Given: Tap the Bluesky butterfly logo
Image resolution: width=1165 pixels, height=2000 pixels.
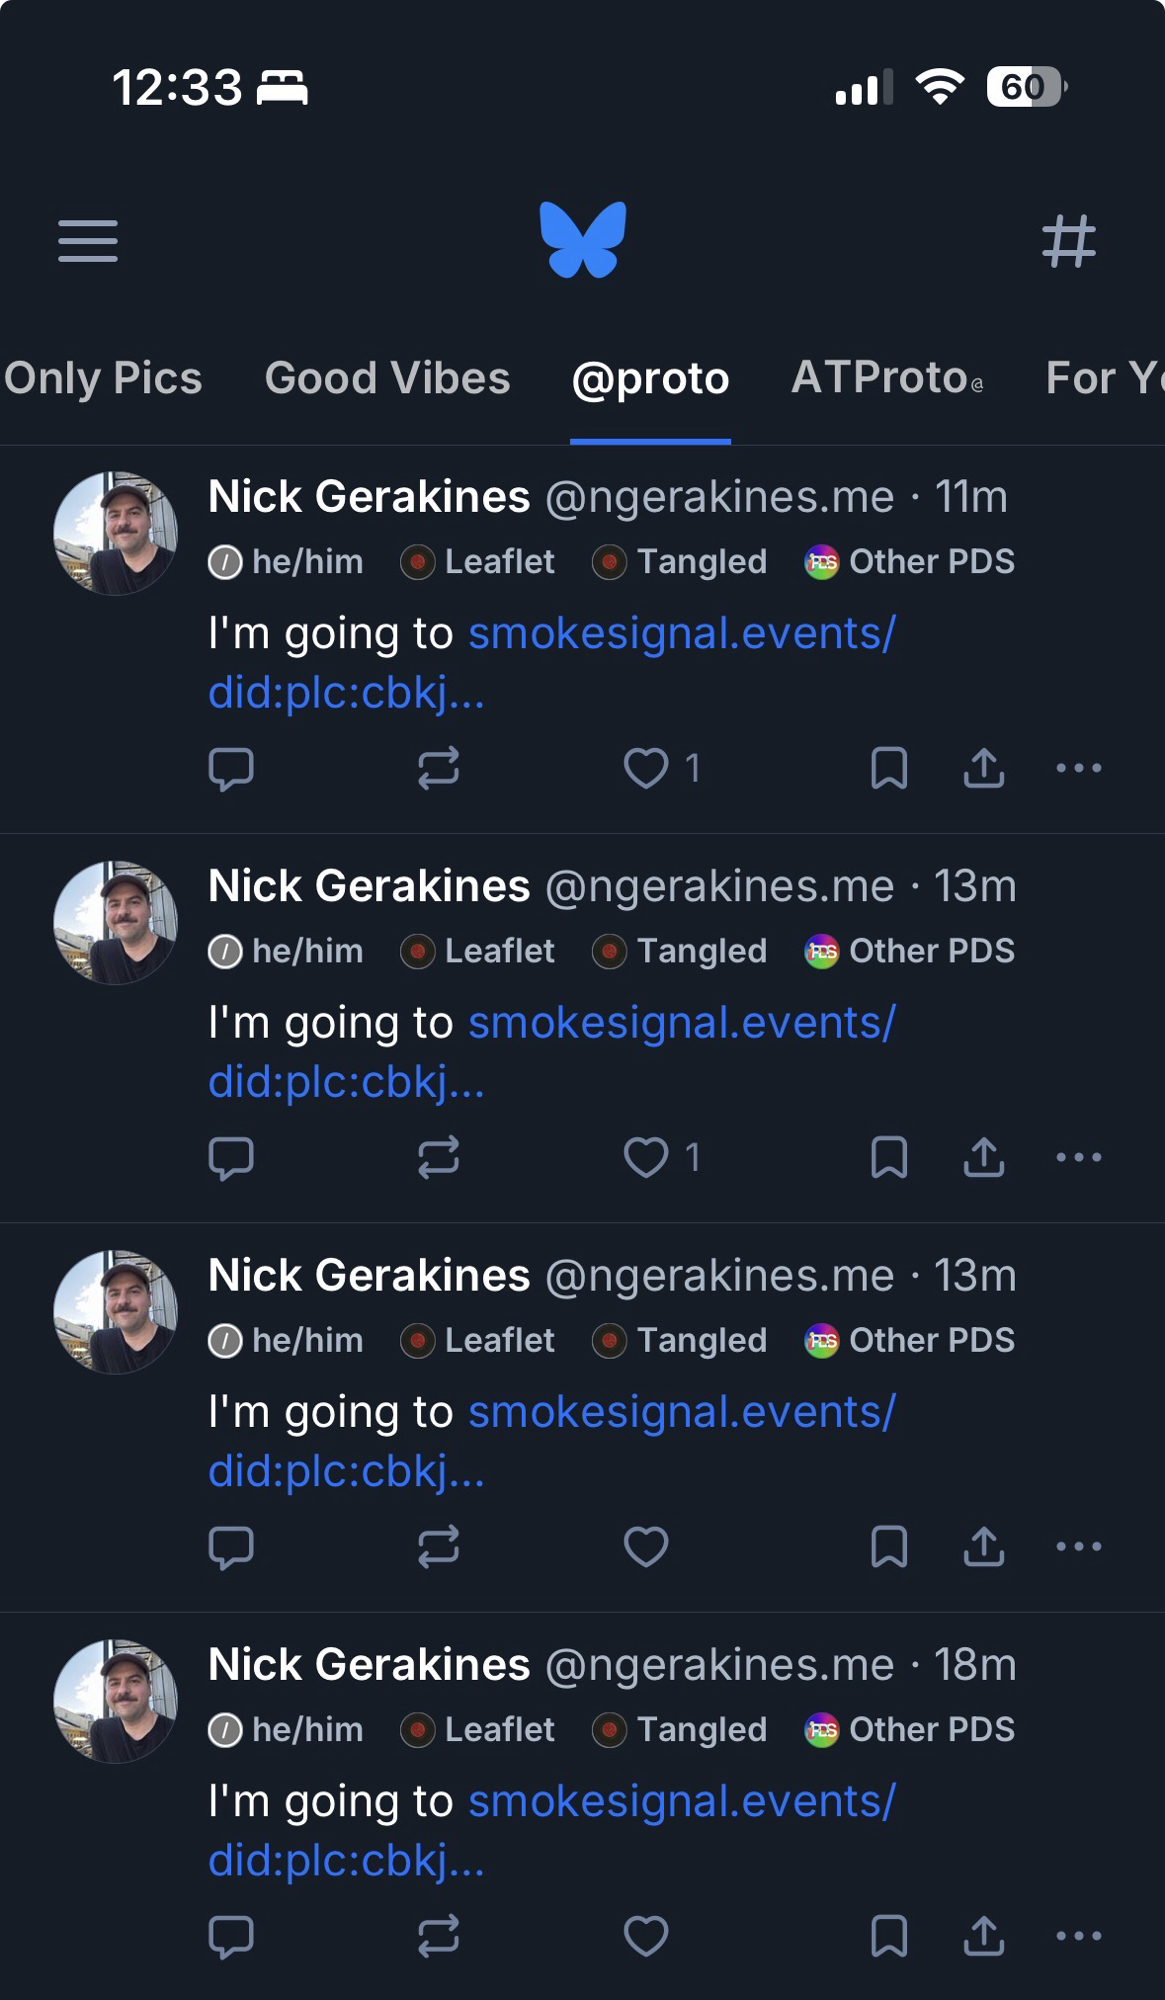Looking at the screenshot, I should (x=583, y=240).
